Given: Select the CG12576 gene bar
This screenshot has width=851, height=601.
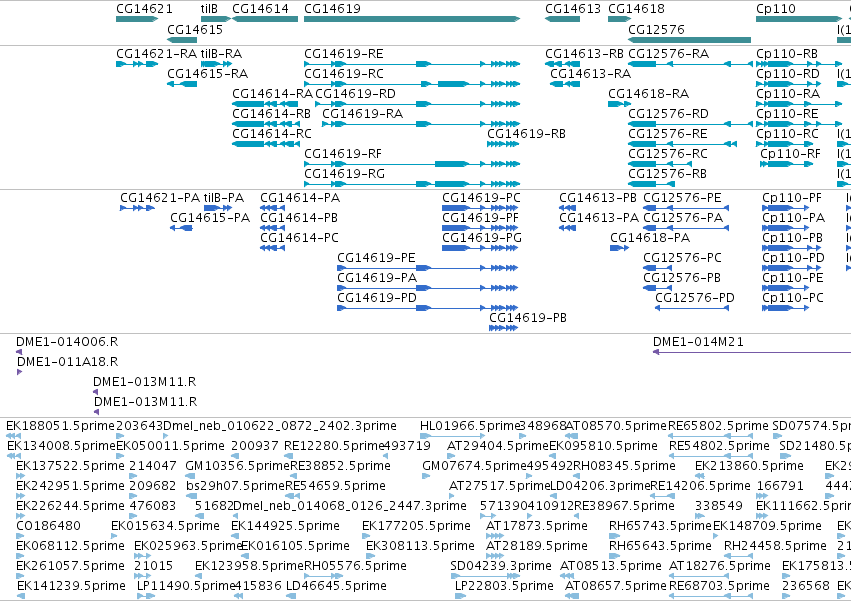Looking at the screenshot, I should 689,40.
